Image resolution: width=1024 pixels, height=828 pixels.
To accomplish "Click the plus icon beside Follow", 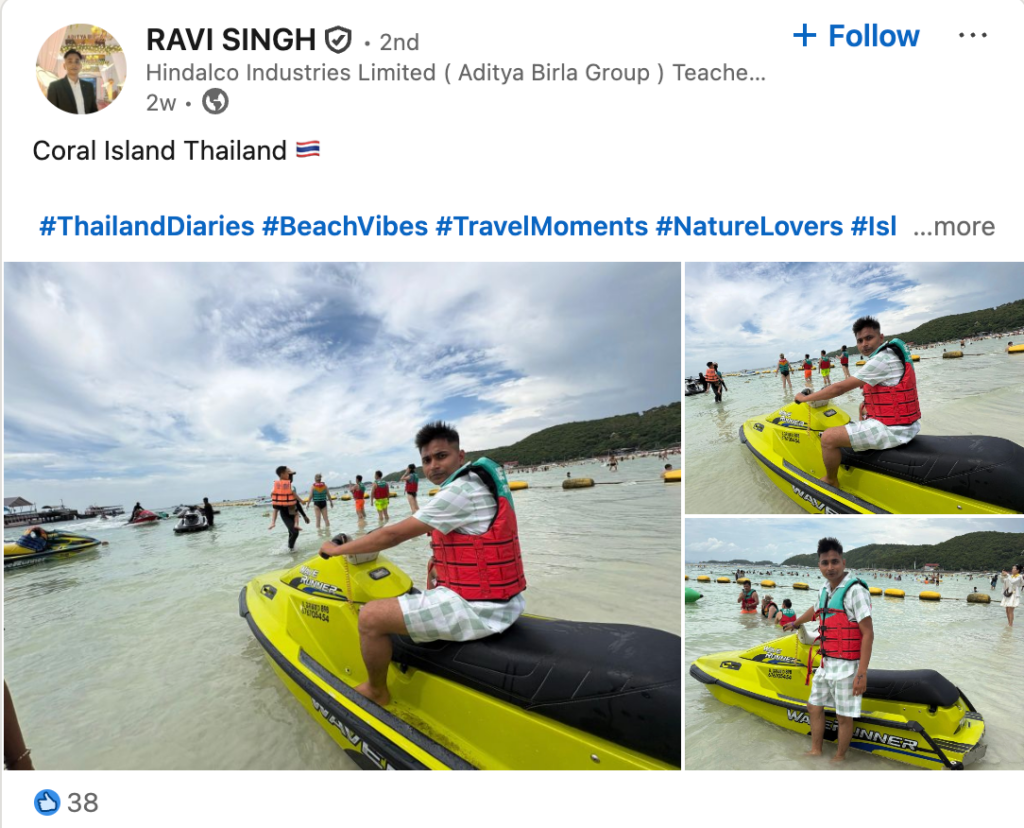I will pyautogui.click(x=805, y=35).
